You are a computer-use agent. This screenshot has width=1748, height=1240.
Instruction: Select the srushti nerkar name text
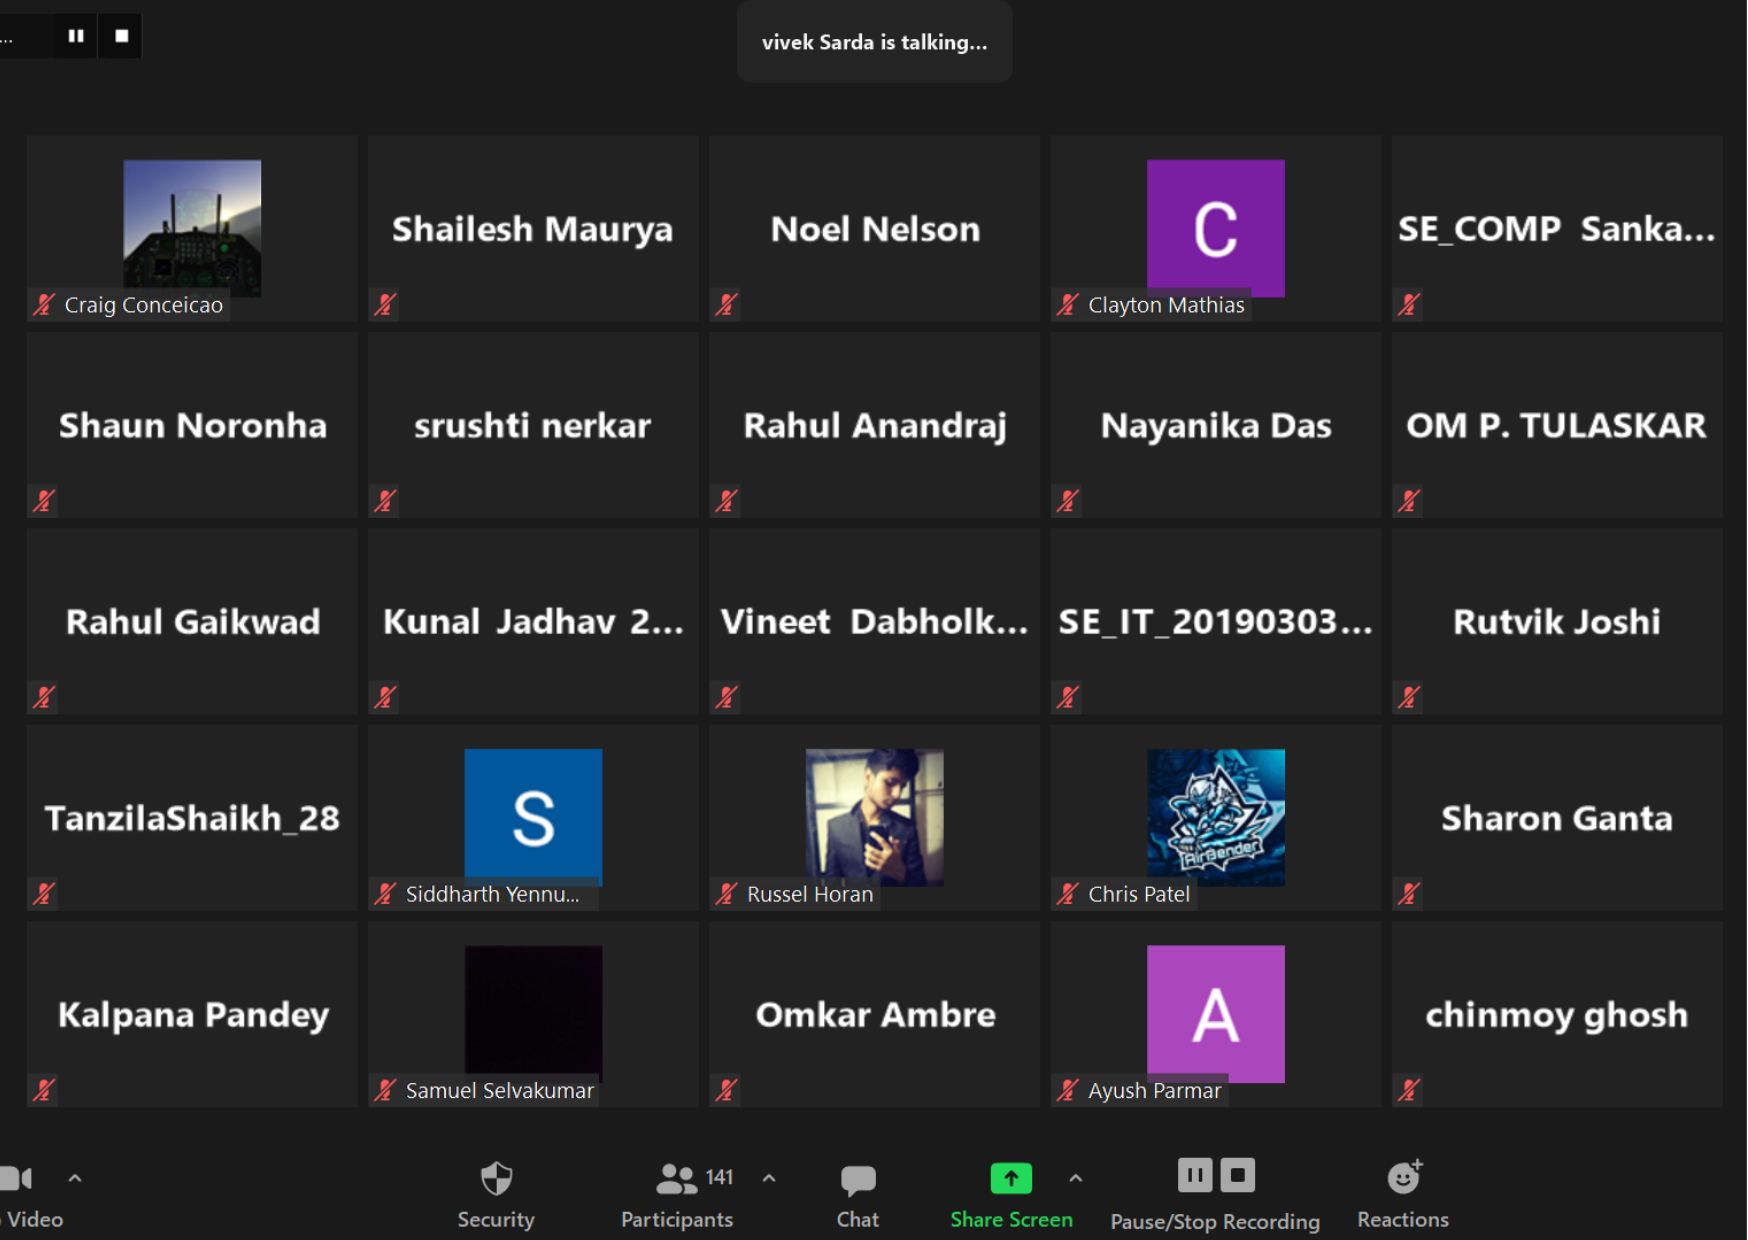tap(533, 426)
